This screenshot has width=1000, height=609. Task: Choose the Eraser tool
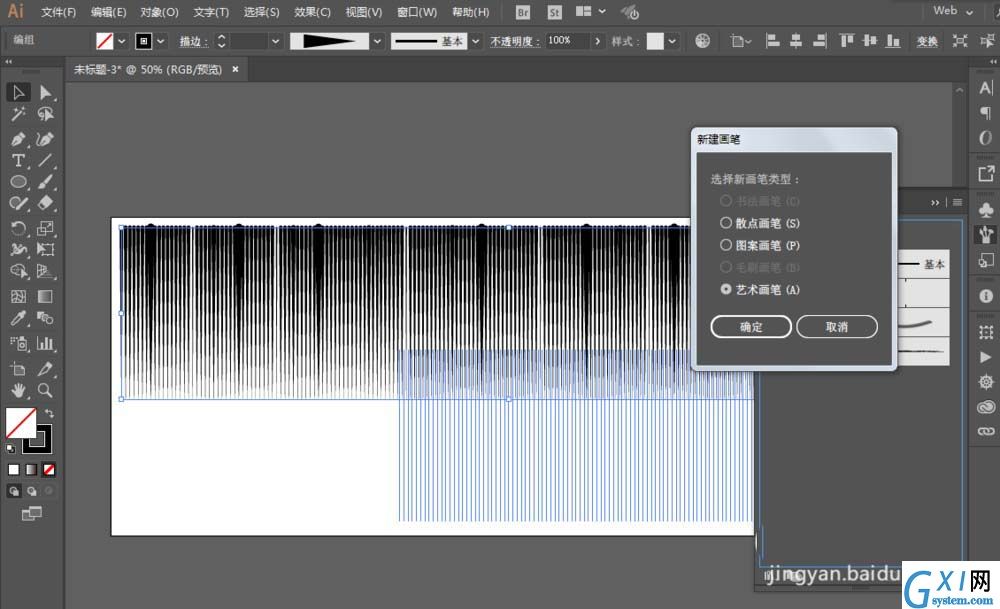coord(45,203)
